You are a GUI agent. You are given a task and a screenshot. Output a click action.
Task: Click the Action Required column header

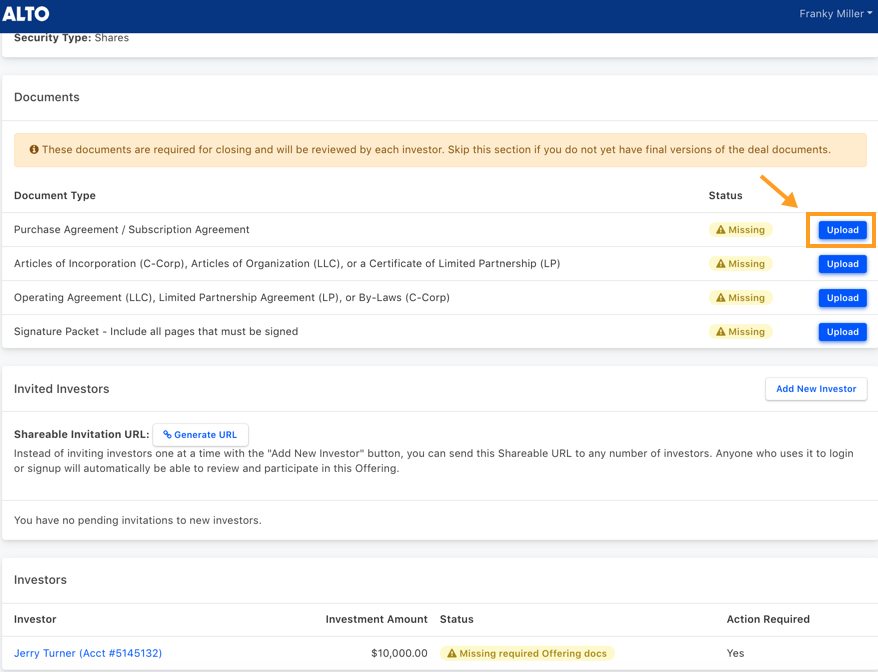click(768, 619)
